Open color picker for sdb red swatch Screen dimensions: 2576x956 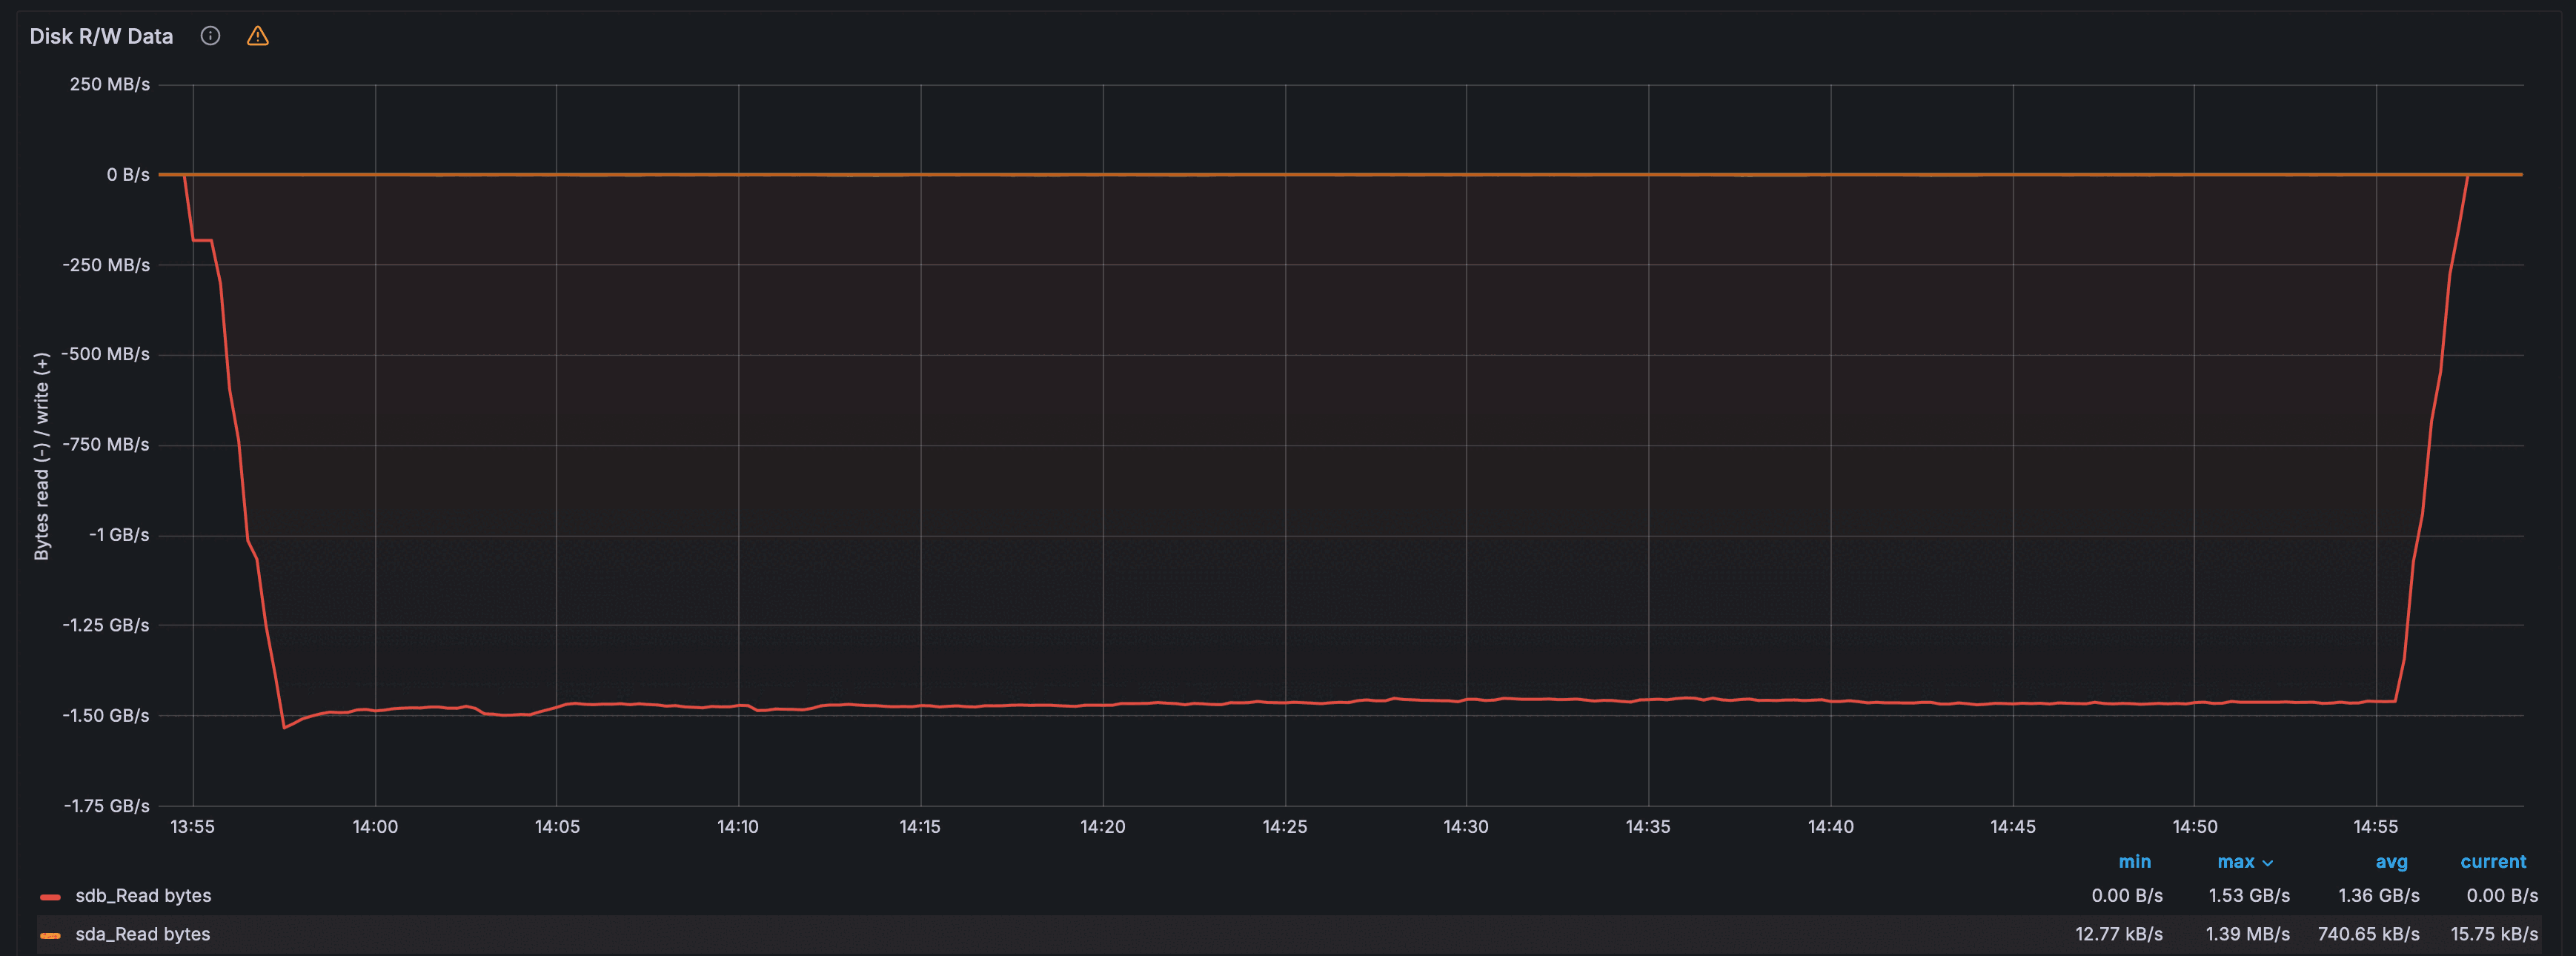(x=50, y=896)
